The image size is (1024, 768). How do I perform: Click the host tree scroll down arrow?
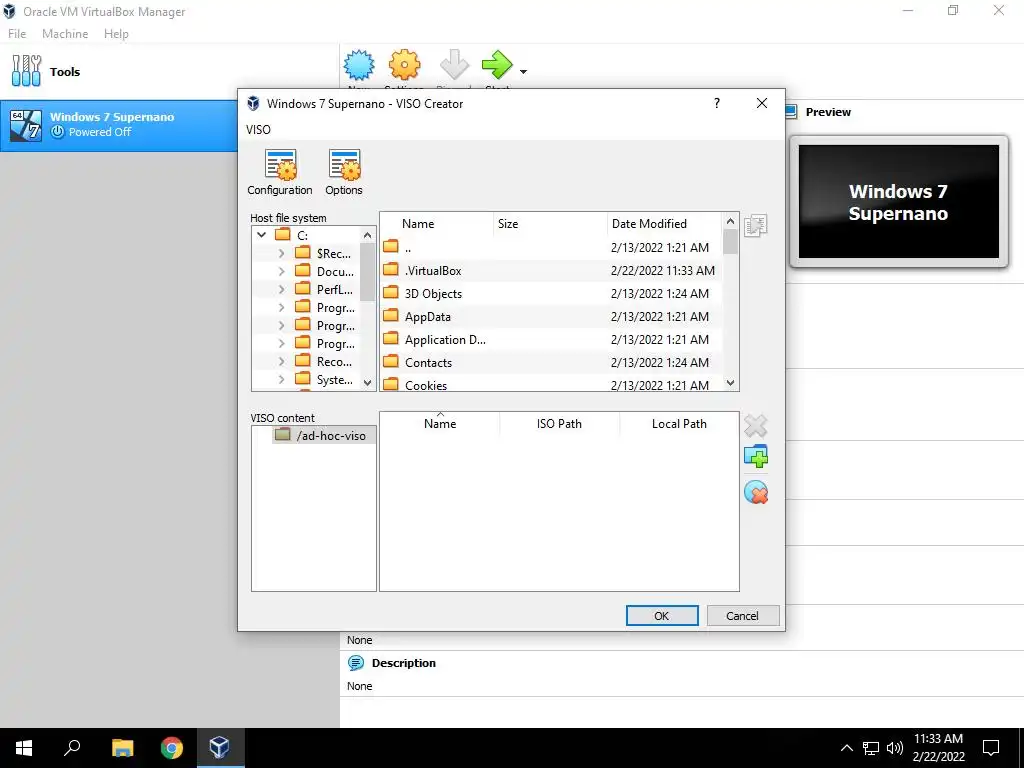tap(368, 383)
